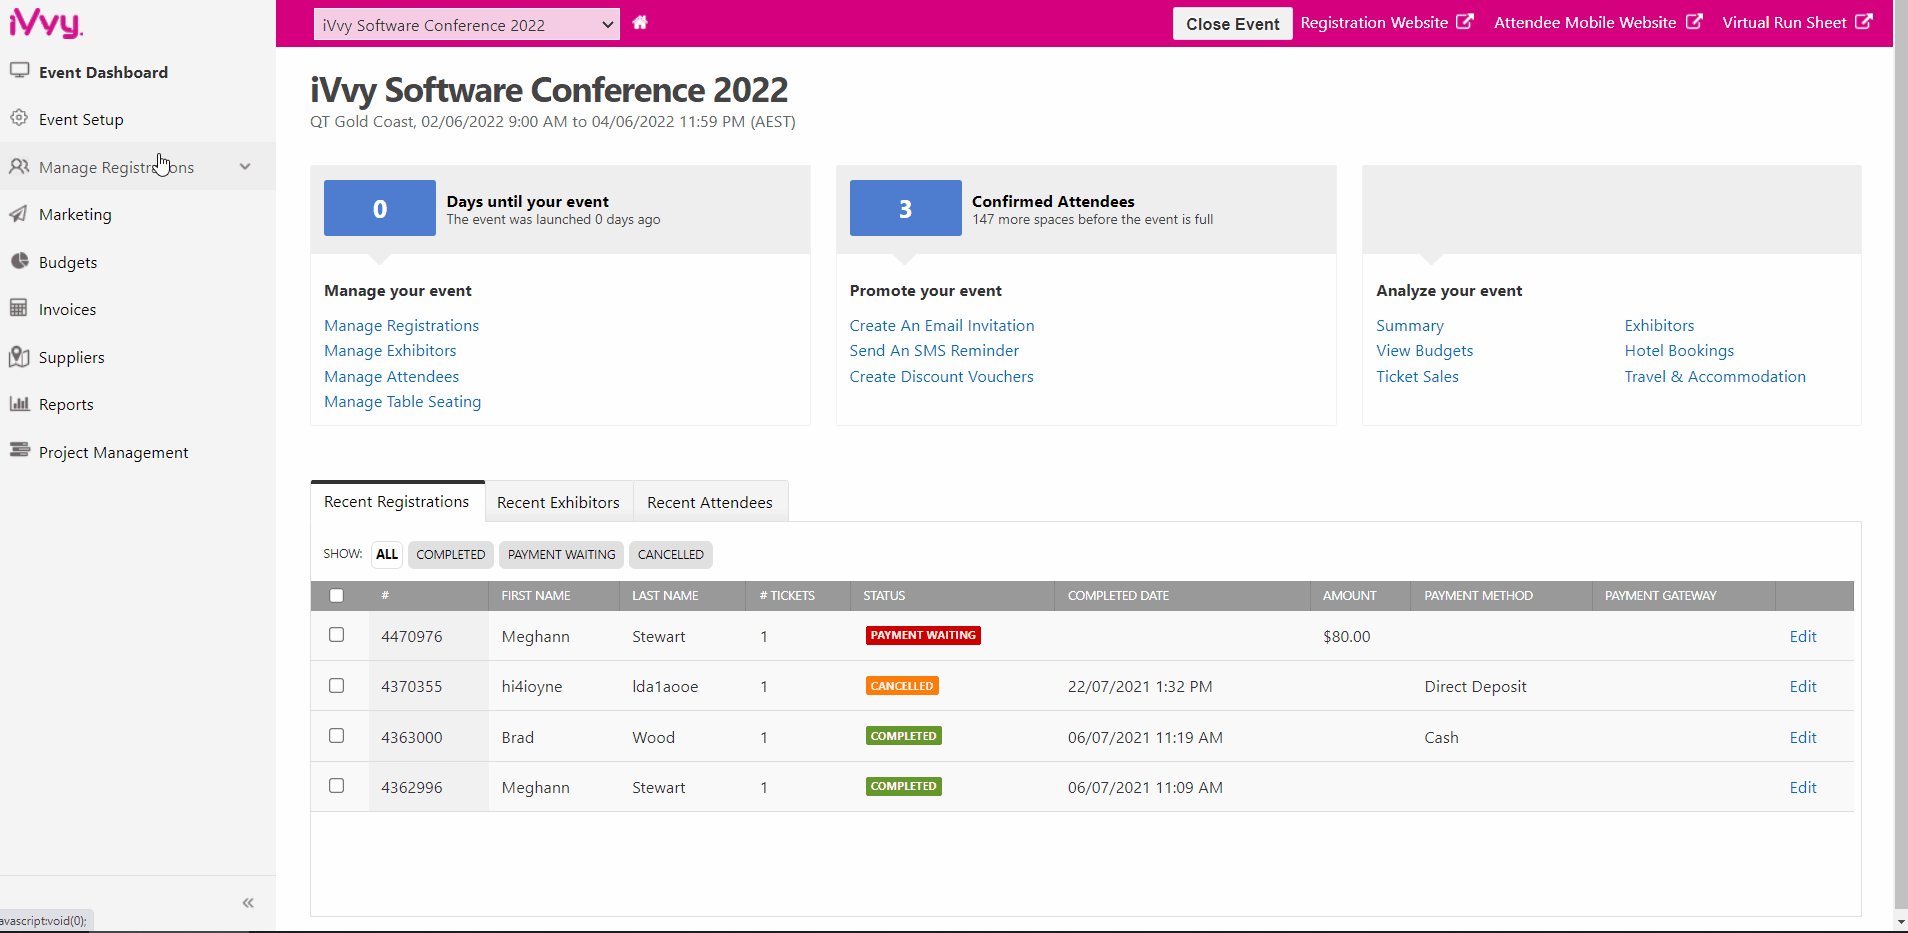Filter registrations by PAYMENT WAITING
Viewport: 1908px width, 933px height.
click(x=561, y=555)
